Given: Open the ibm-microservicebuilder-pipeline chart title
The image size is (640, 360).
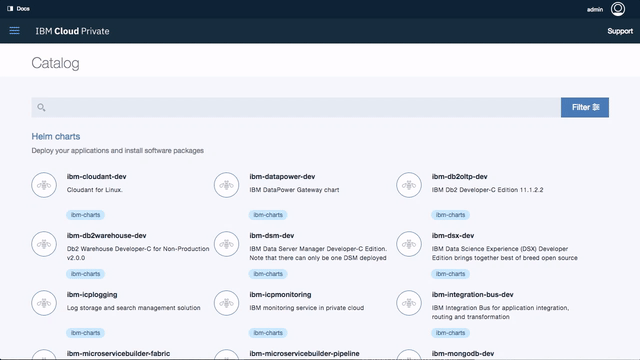Looking at the screenshot, I should 304,353.
